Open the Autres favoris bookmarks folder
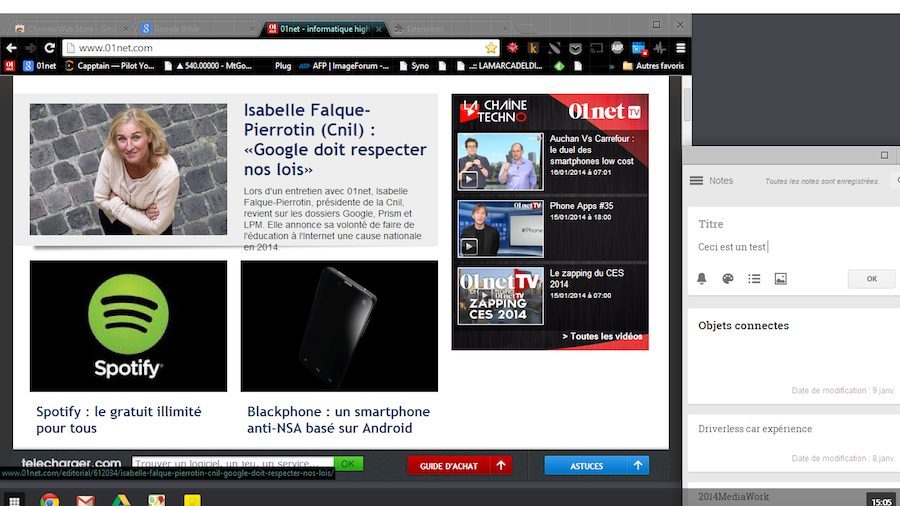Viewport: 900px width, 506px height. [652, 66]
